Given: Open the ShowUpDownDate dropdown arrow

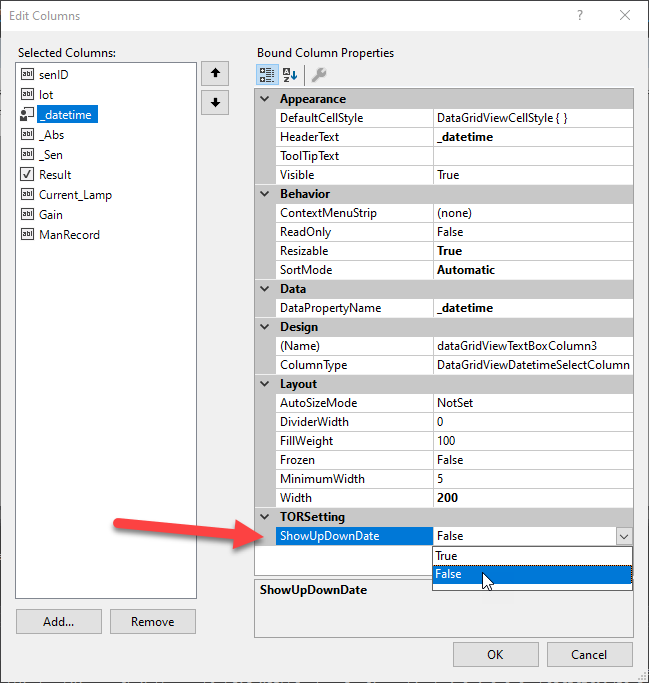Looking at the screenshot, I should coord(624,536).
